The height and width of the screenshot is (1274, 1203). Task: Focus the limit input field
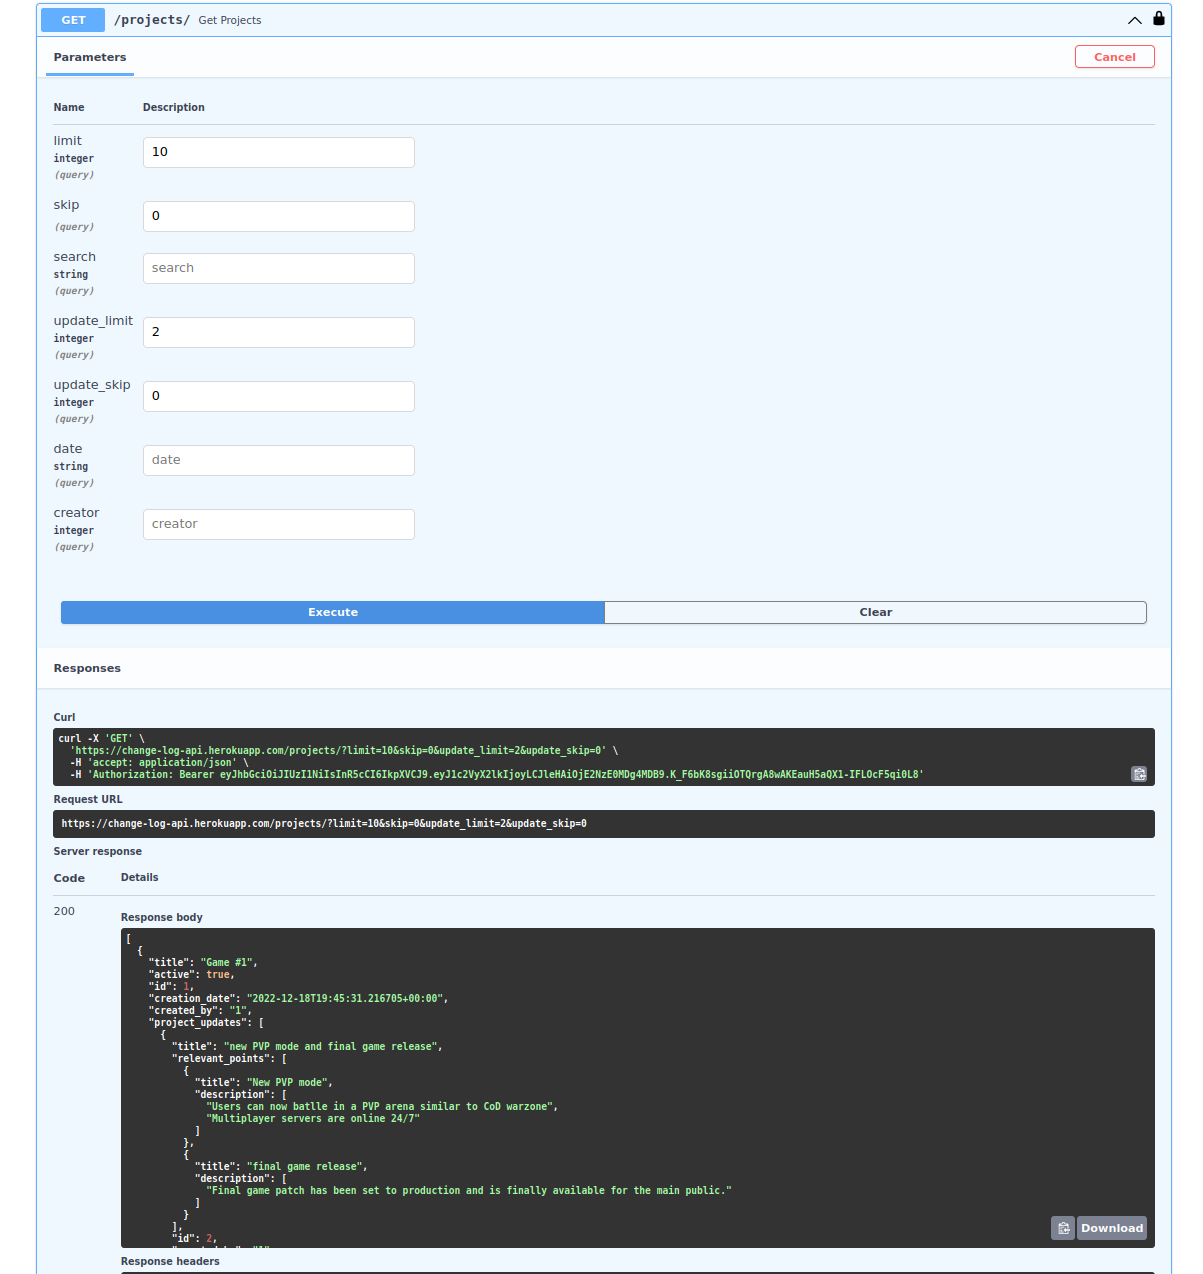279,152
